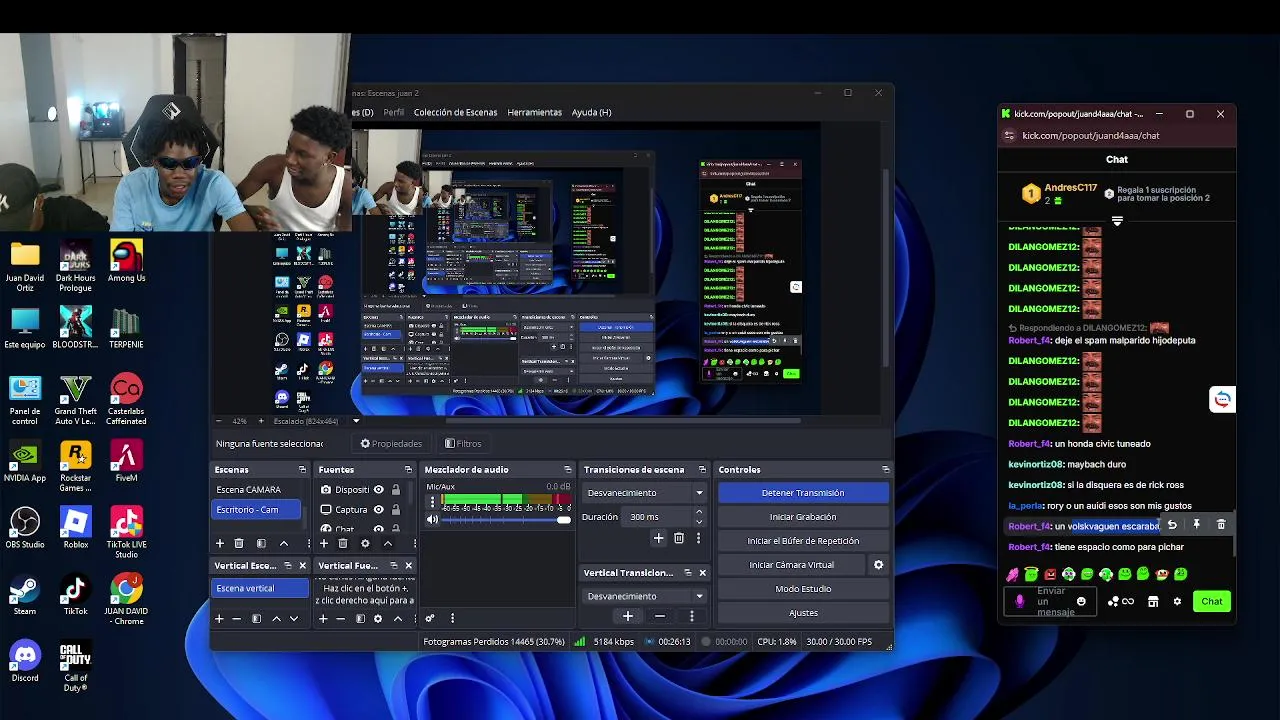
Task: Click Iniciar Grabación button
Action: pos(803,517)
